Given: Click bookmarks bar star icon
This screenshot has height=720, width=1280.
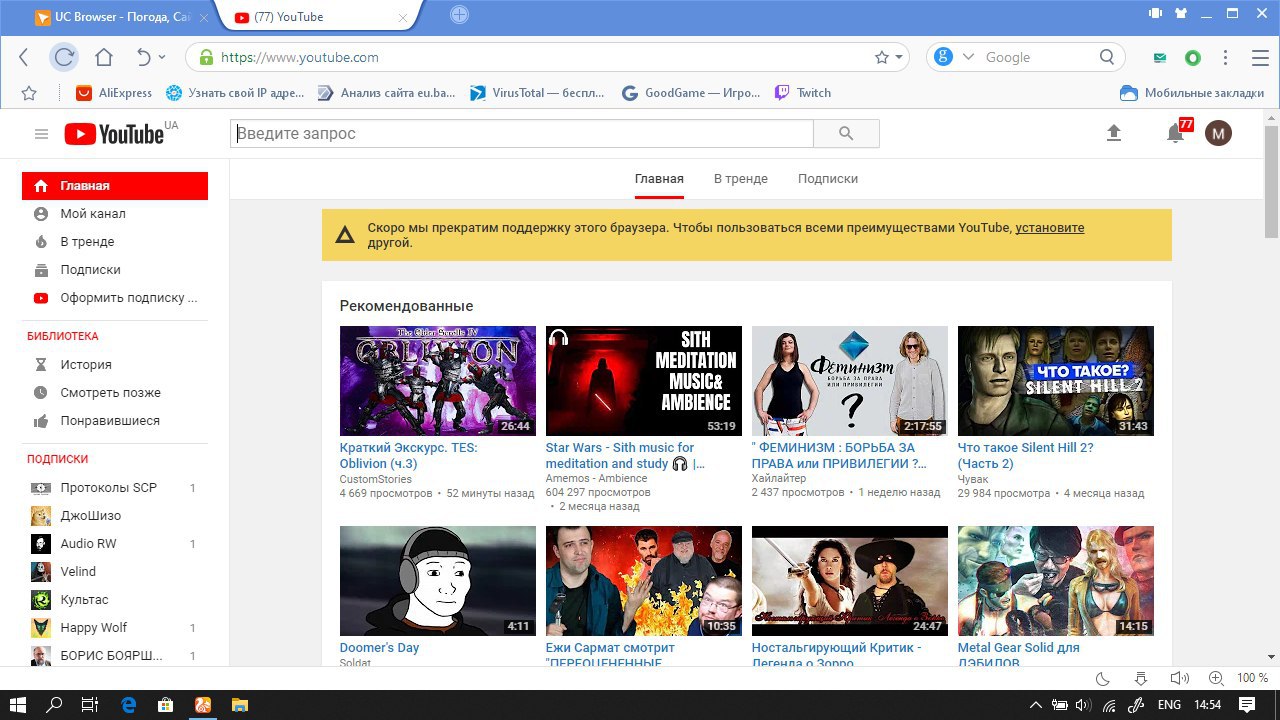Looking at the screenshot, I should [29, 93].
